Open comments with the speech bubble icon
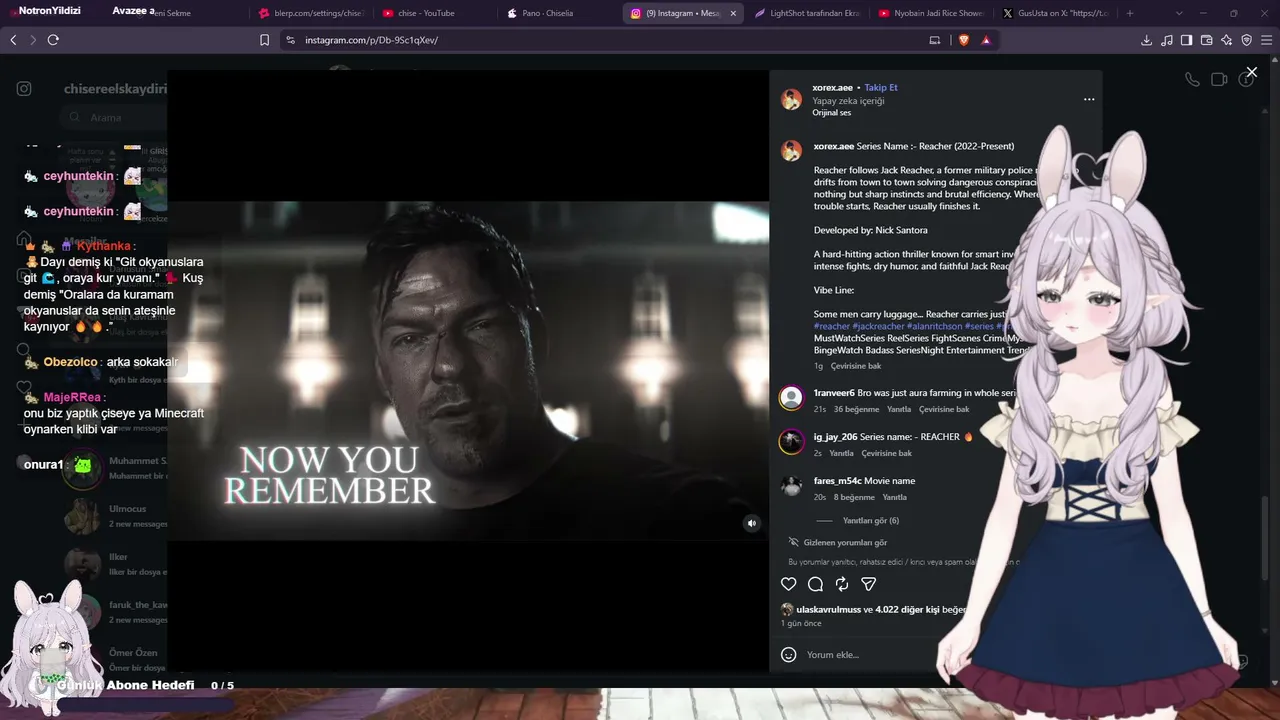The width and height of the screenshot is (1280, 720). click(815, 584)
